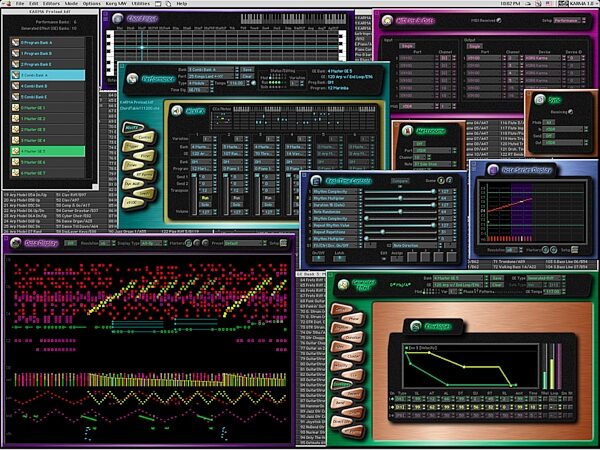
Task: Toggle the Run button on module 2
Action: click(237, 198)
